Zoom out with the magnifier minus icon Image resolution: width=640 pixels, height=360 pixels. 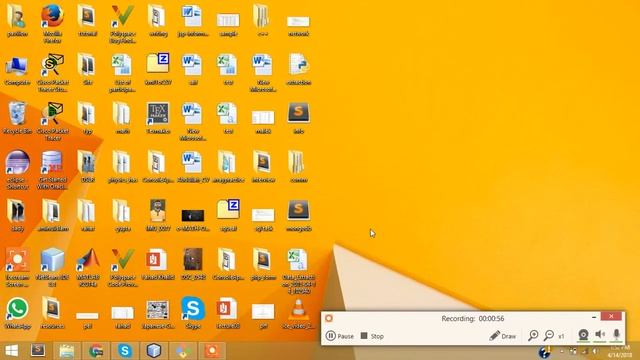point(549,336)
